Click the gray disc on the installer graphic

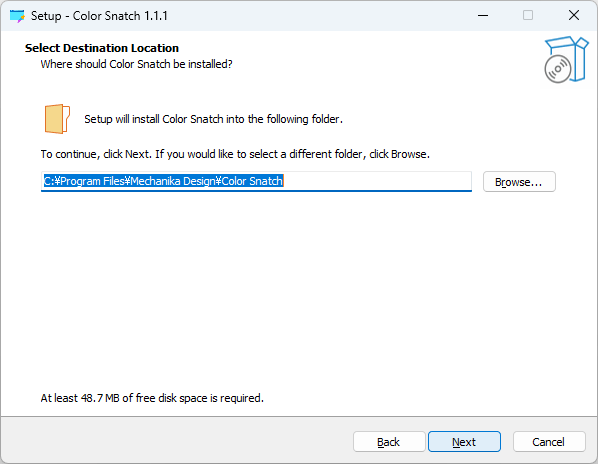click(x=558, y=69)
